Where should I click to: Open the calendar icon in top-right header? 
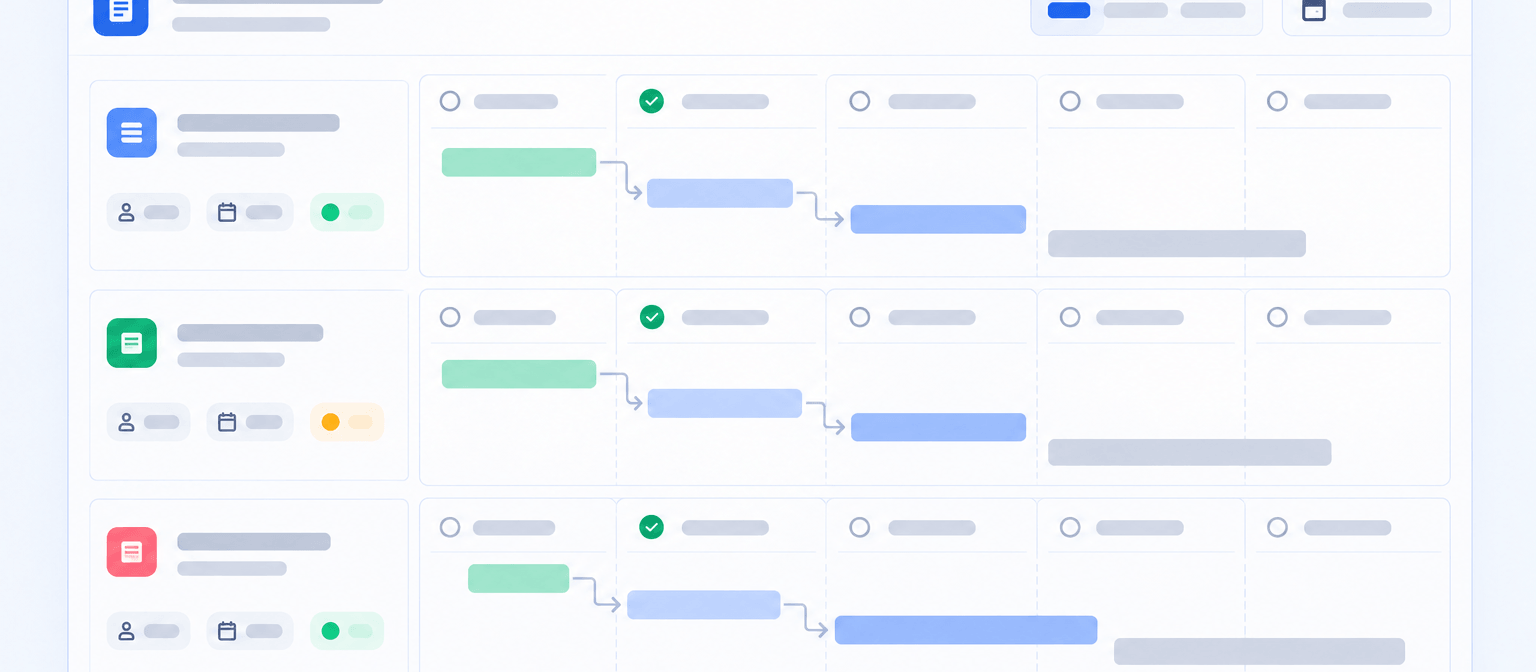pyautogui.click(x=1314, y=10)
